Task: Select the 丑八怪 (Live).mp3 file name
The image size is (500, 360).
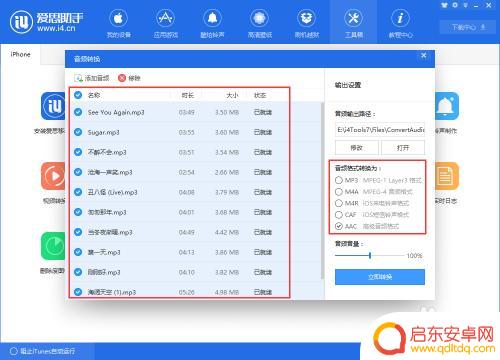Action: 112,192
